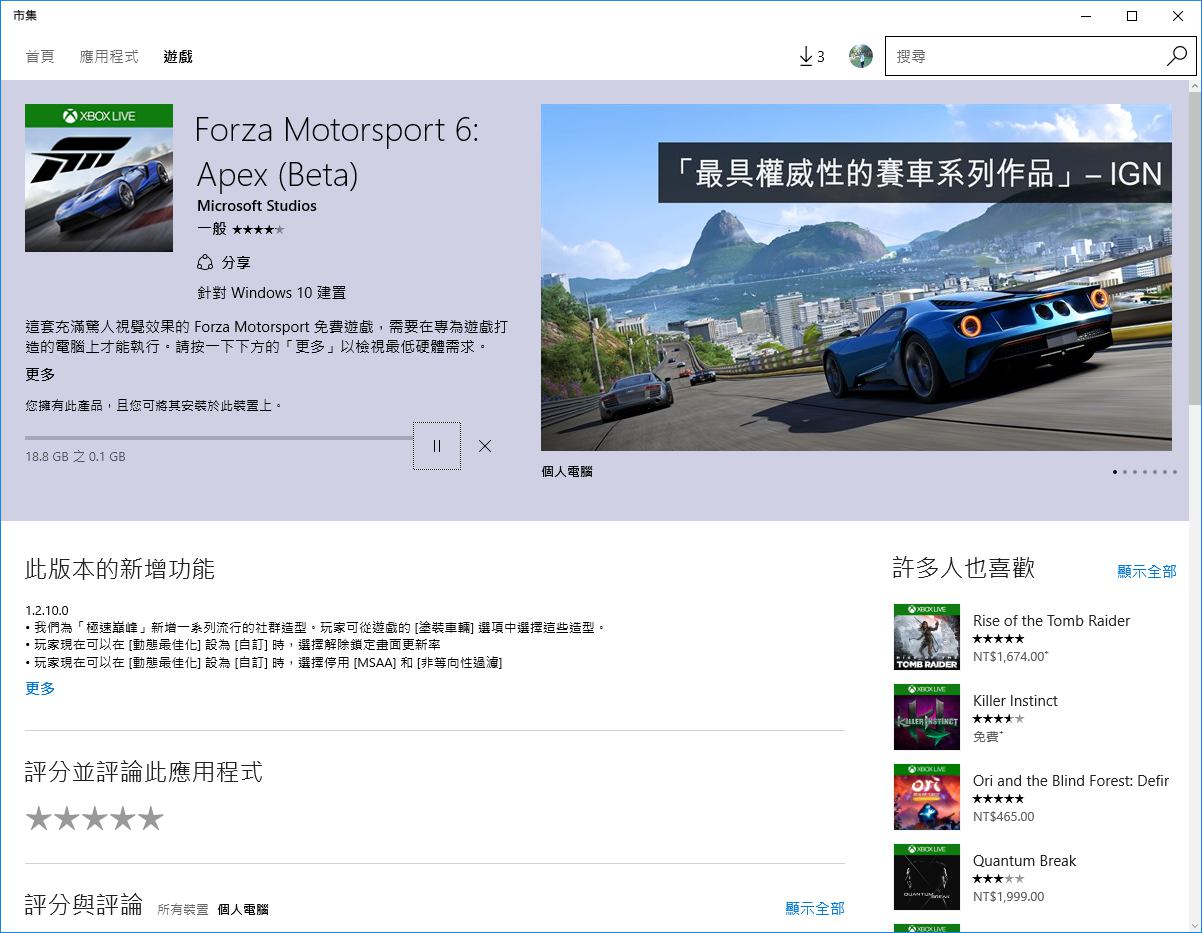The image size is (1202, 933).
Task: Click the 分享 share icon
Action: (206, 263)
